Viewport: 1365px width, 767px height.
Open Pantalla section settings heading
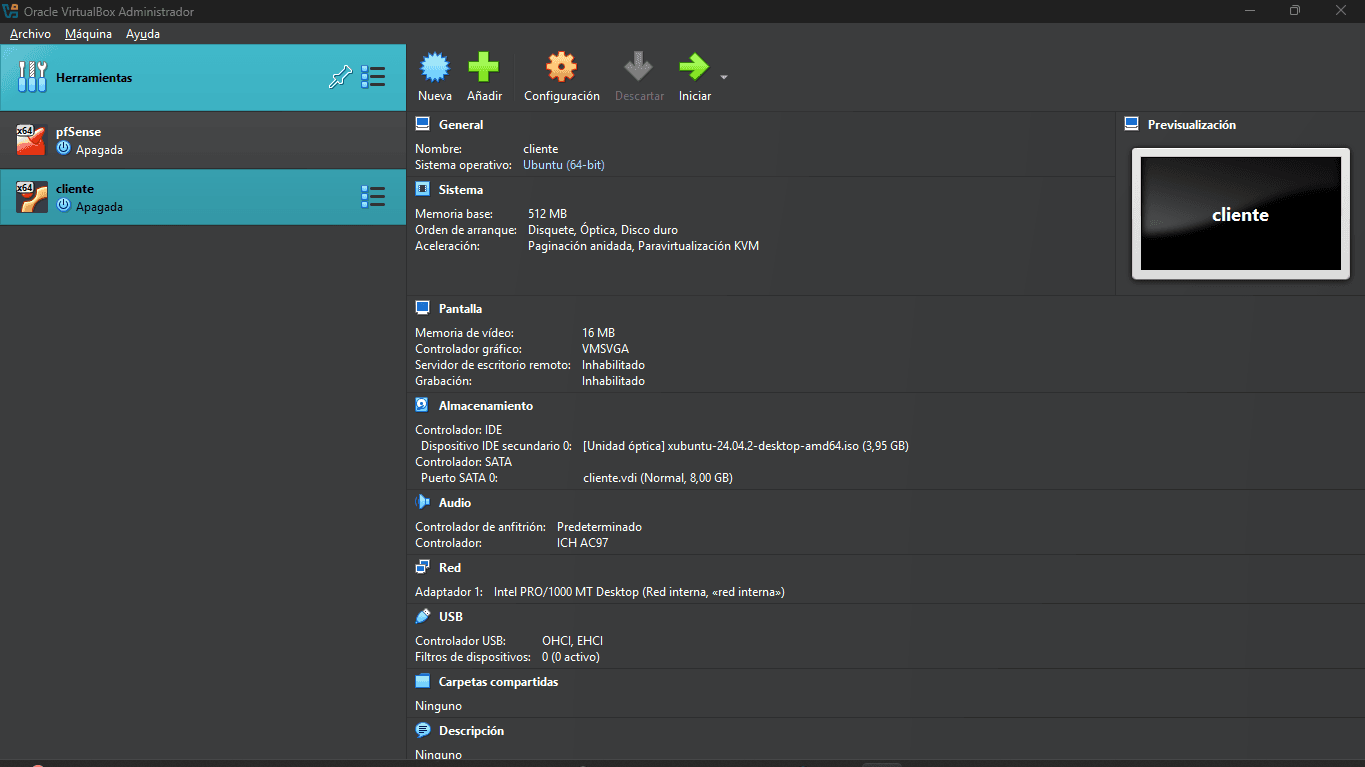point(460,309)
